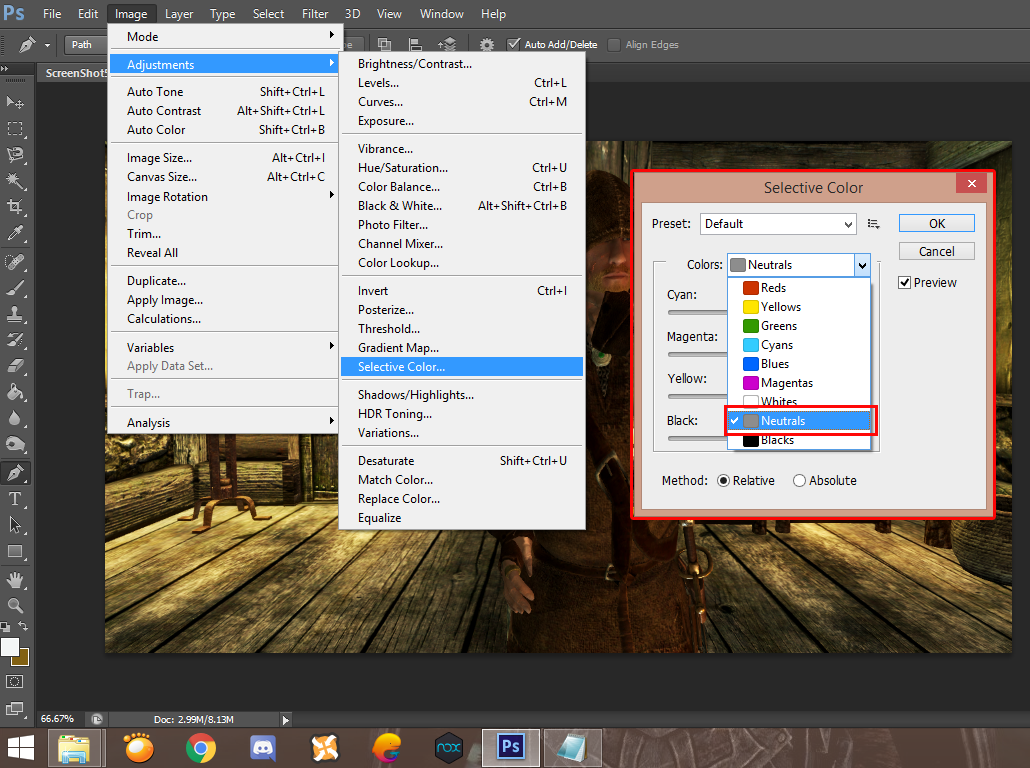Open the path alignment icon in options bar
The height and width of the screenshot is (768, 1030).
[x=415, y=45]
